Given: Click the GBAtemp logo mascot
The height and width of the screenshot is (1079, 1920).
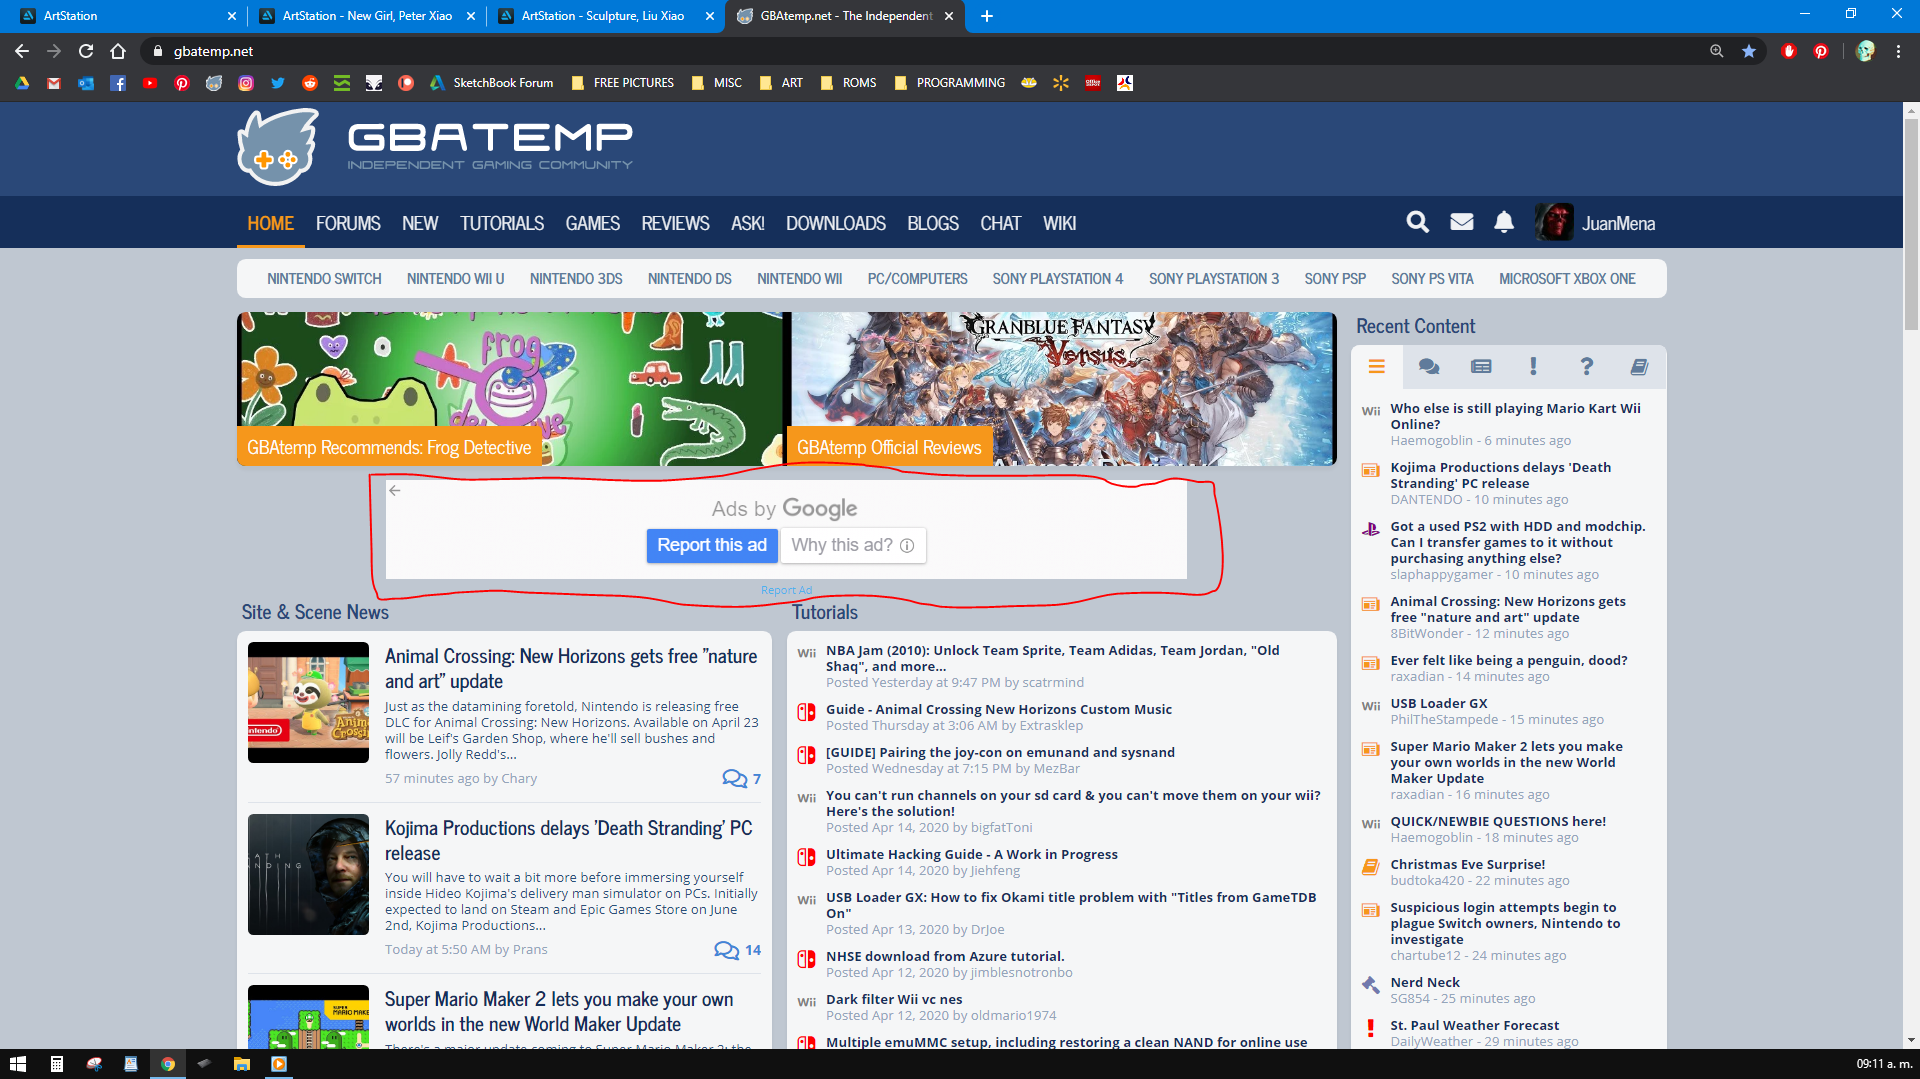Looking at the screenshot, I should tap(277, 148).
